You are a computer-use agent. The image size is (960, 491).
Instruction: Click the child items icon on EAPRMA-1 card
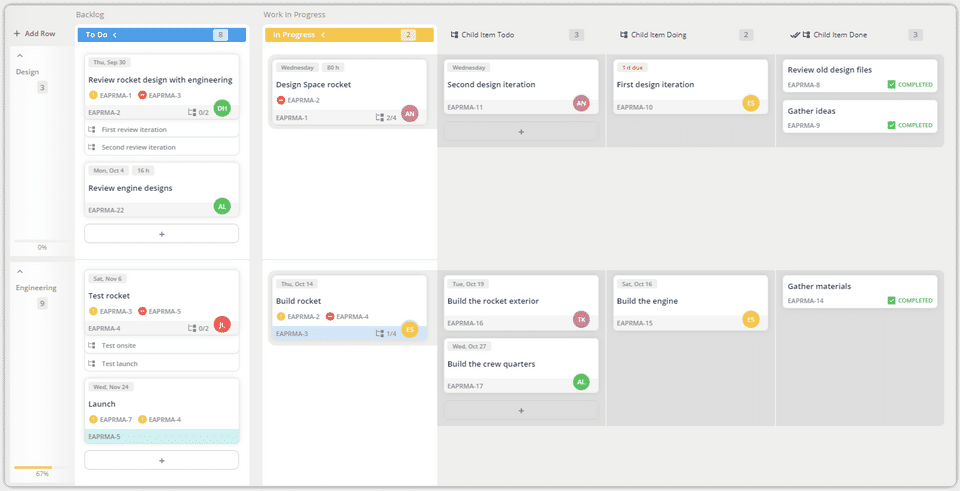(x=379, y=118)
